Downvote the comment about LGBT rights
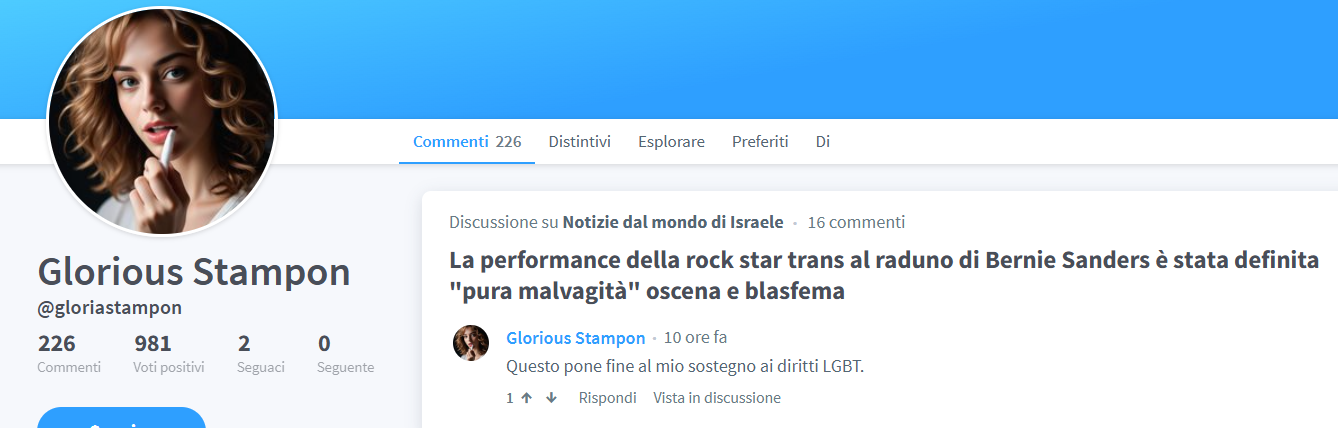 [x=551, y=398]
